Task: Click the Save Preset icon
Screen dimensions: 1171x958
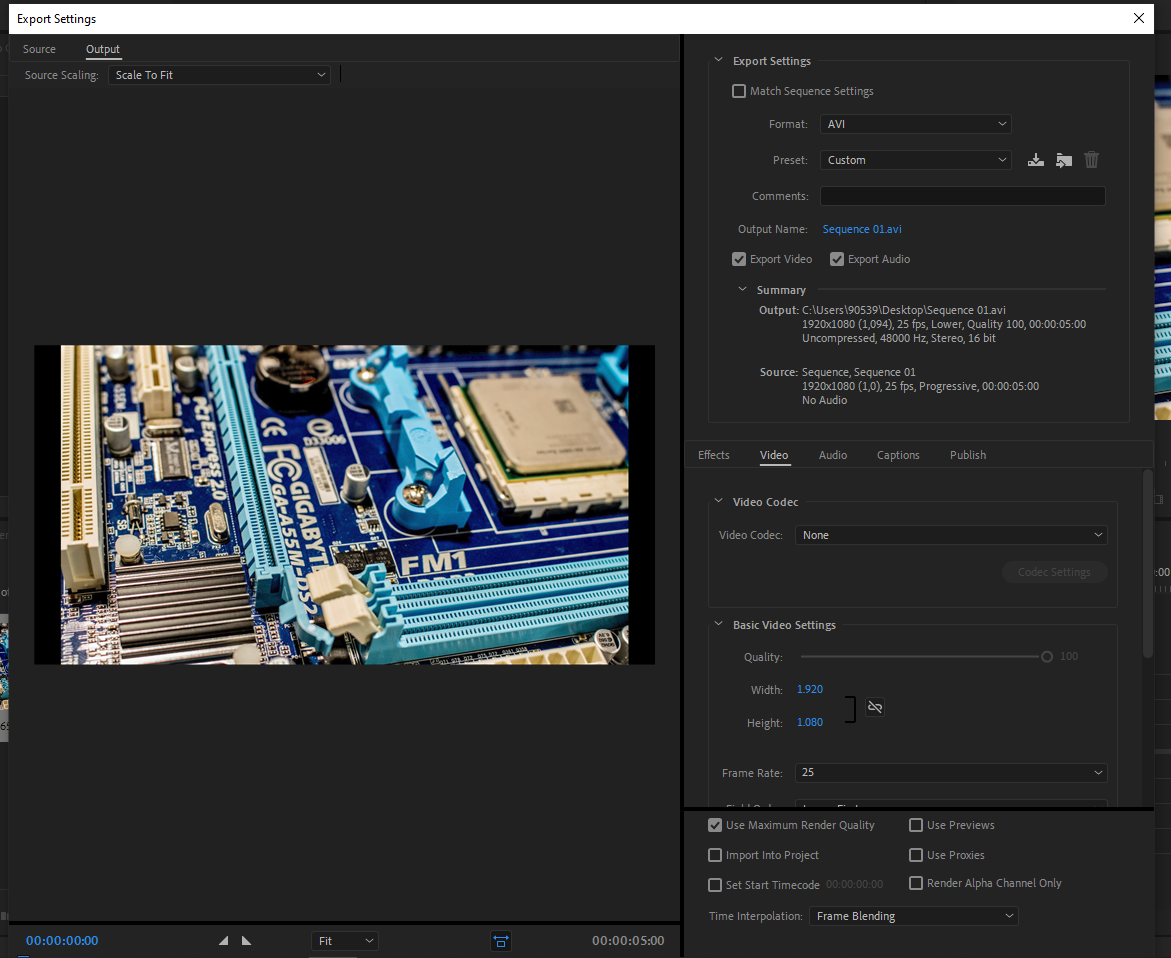Action: (x=1035, y=160)
